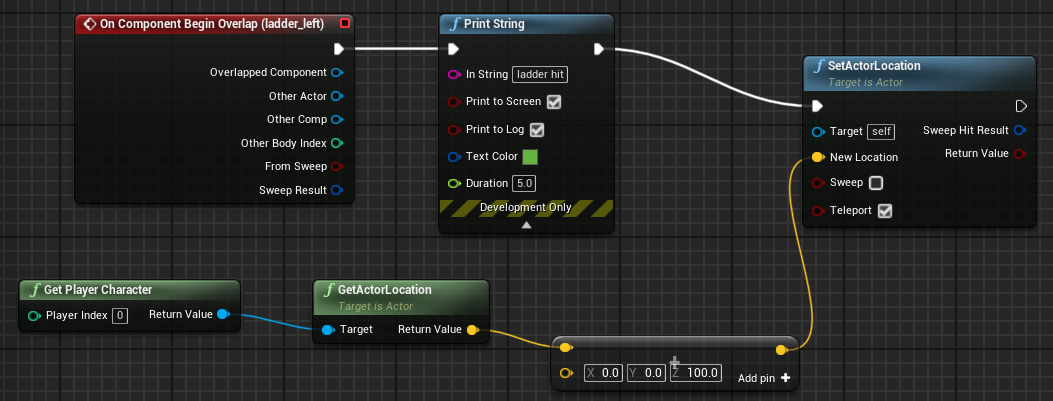Click the Player Index input pin
Screen dimensions: 1053x401
click(34, 315)
